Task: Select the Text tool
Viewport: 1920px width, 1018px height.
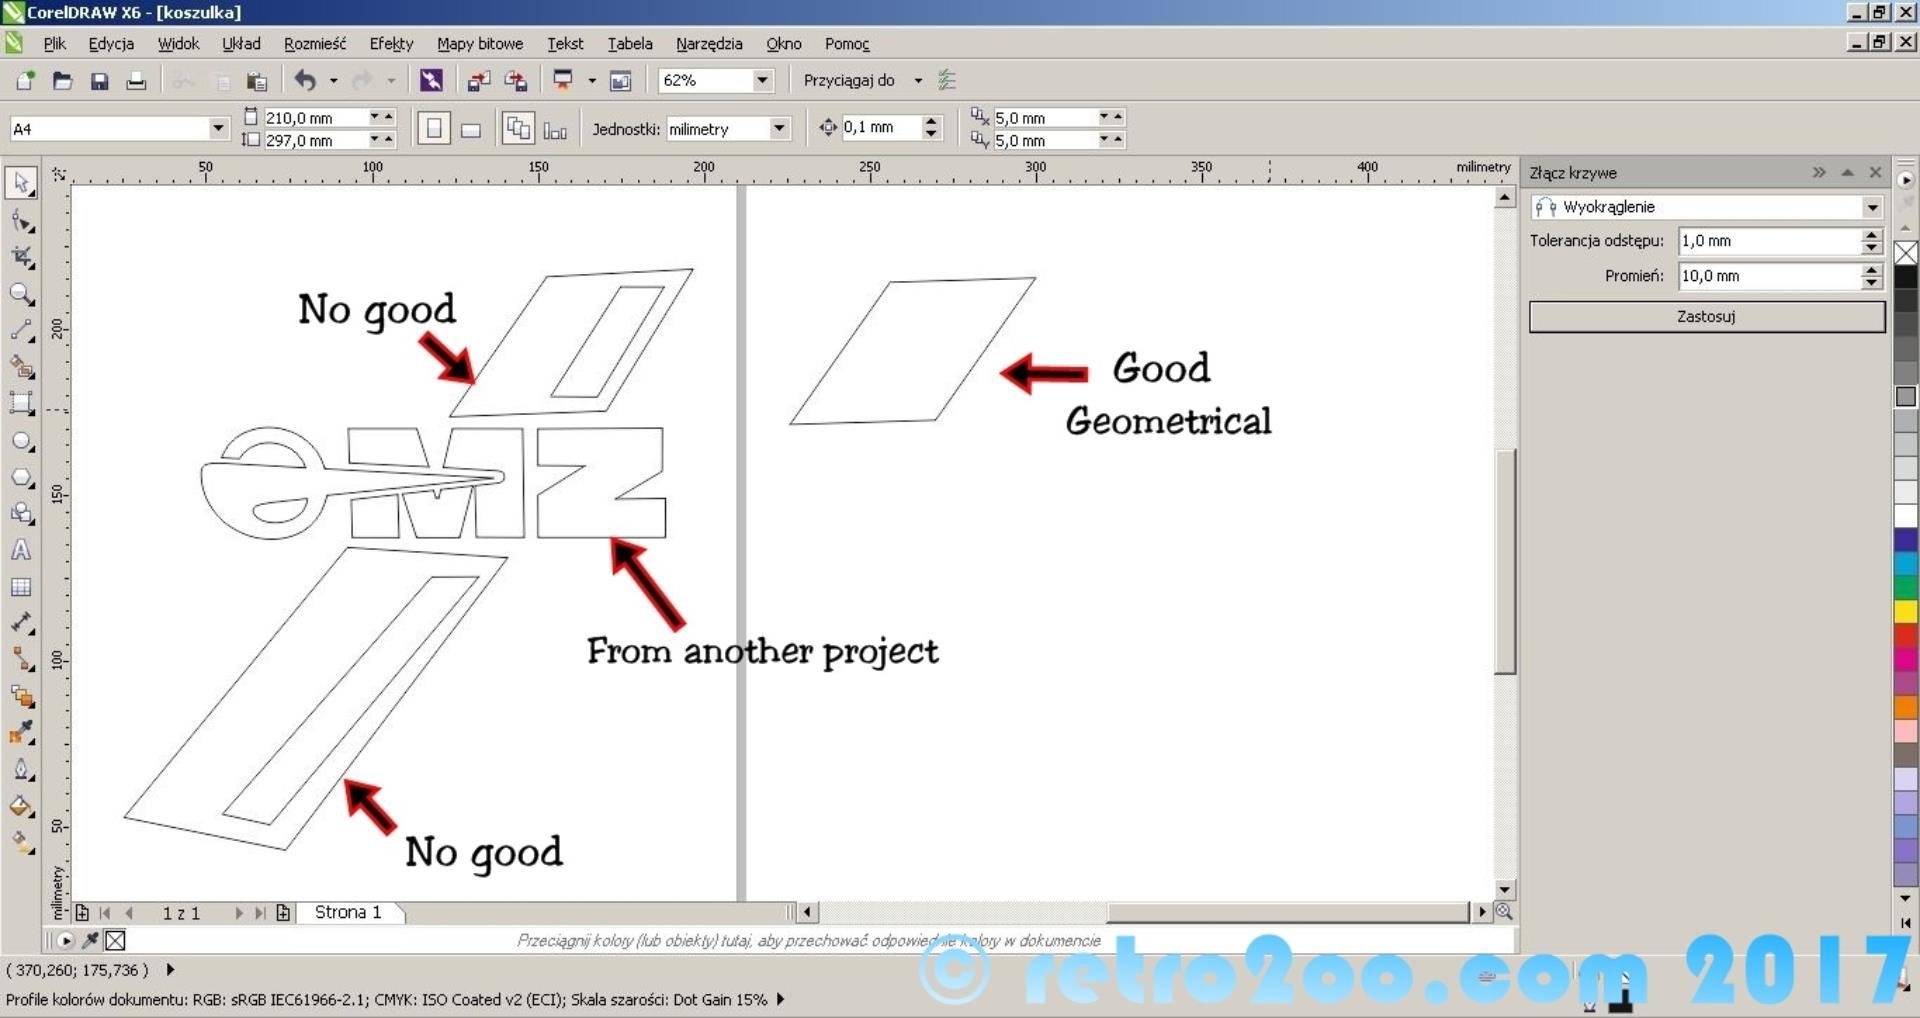Action: click(21, 550)
